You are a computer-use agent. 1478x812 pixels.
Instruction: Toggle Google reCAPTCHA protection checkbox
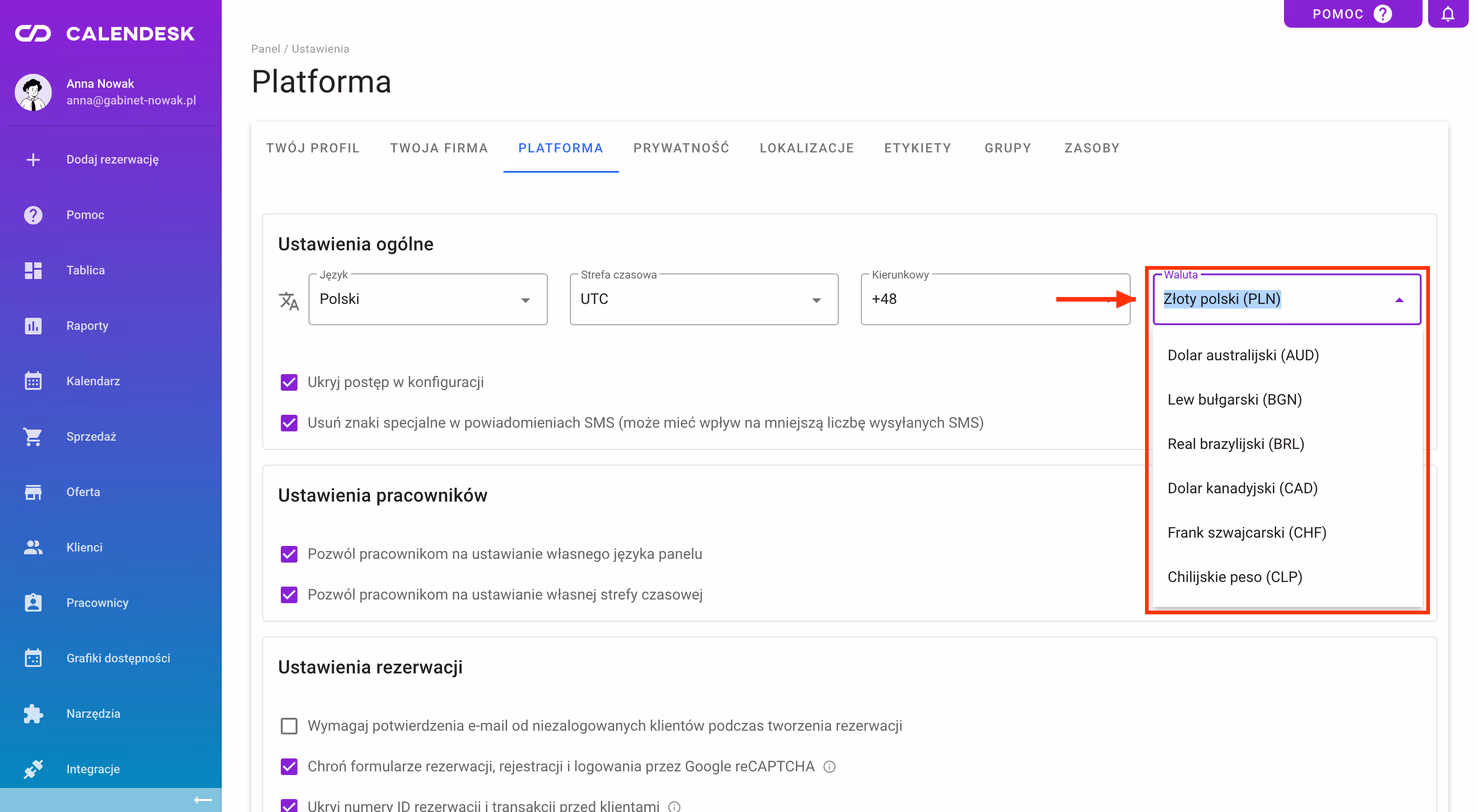289,767
